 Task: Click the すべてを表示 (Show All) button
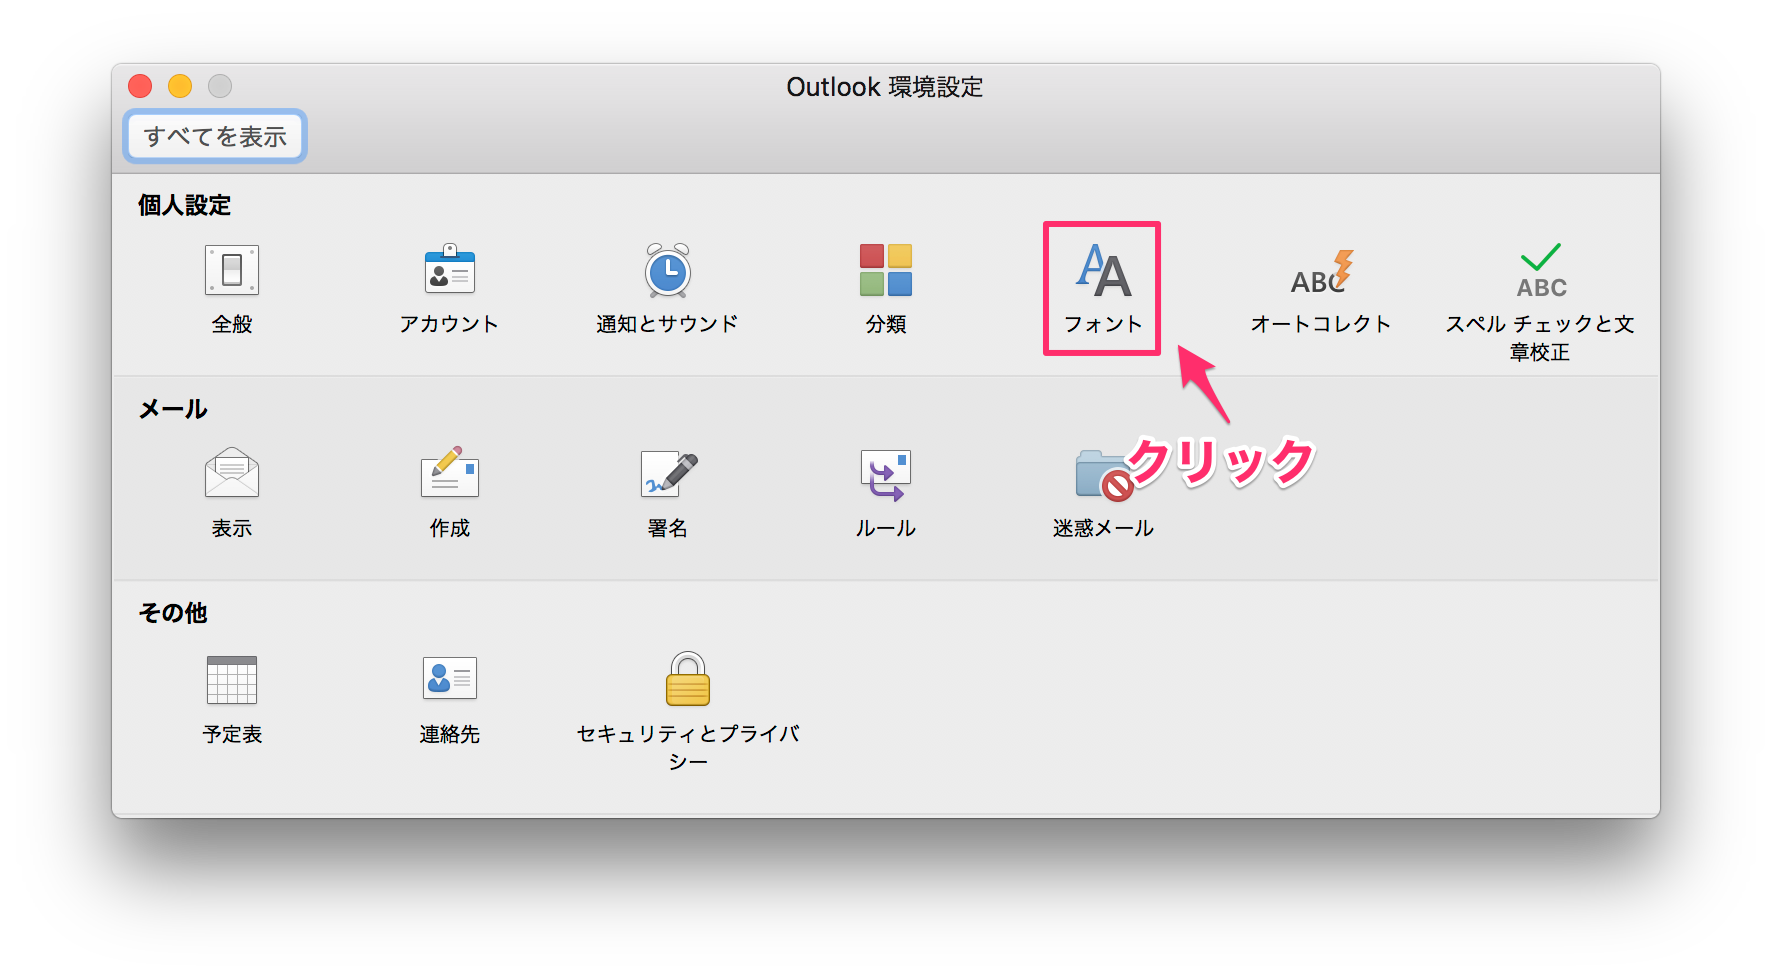pyautogui.click(x=215, y=136)
